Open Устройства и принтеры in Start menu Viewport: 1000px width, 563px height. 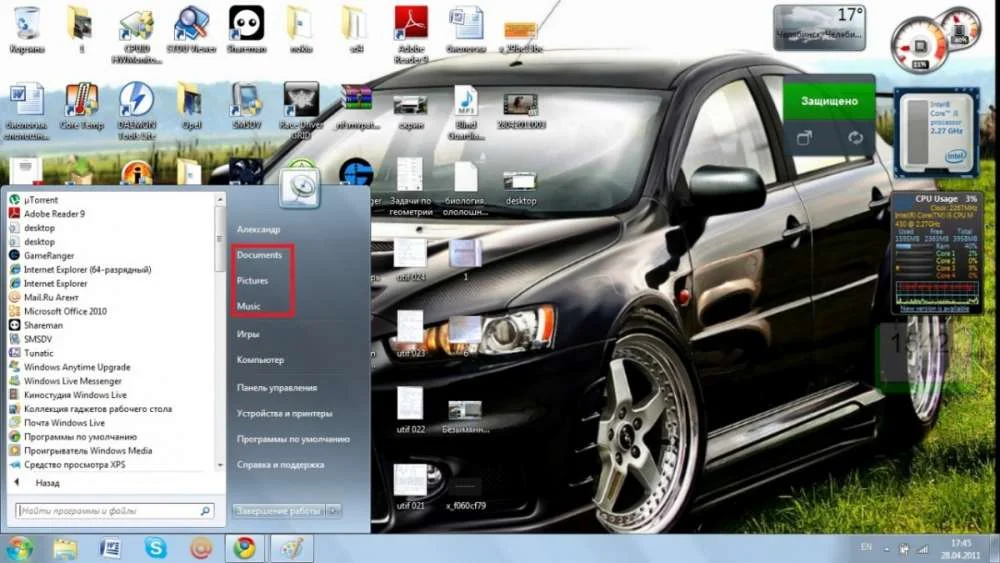coord(284,413)
